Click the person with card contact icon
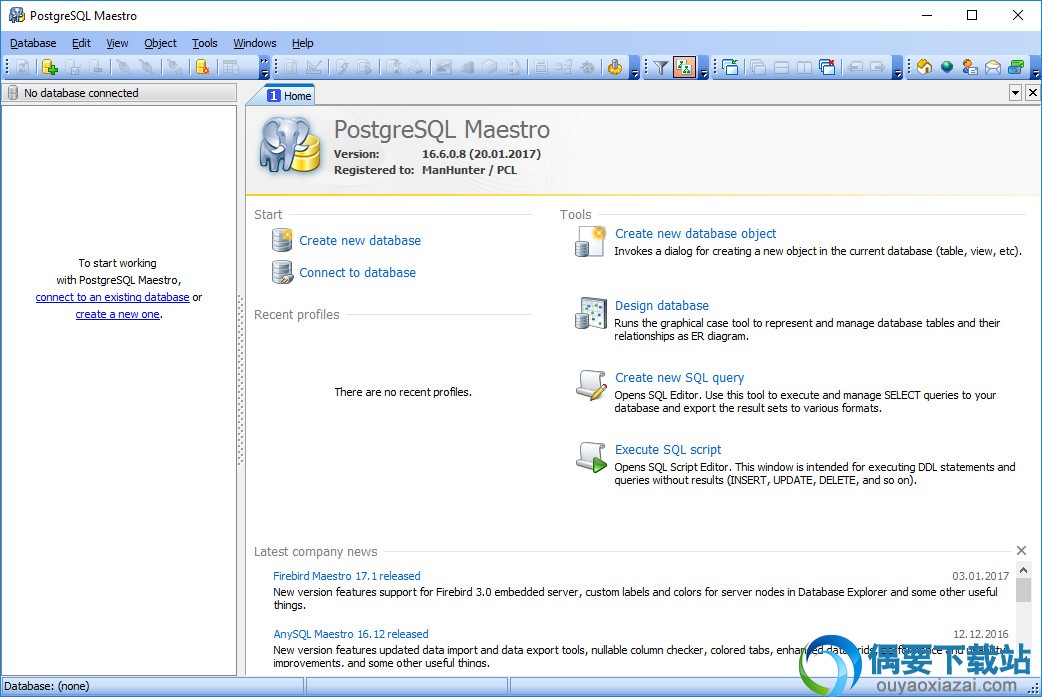The width and height of the screenshot is (1042, 697). 970,67
